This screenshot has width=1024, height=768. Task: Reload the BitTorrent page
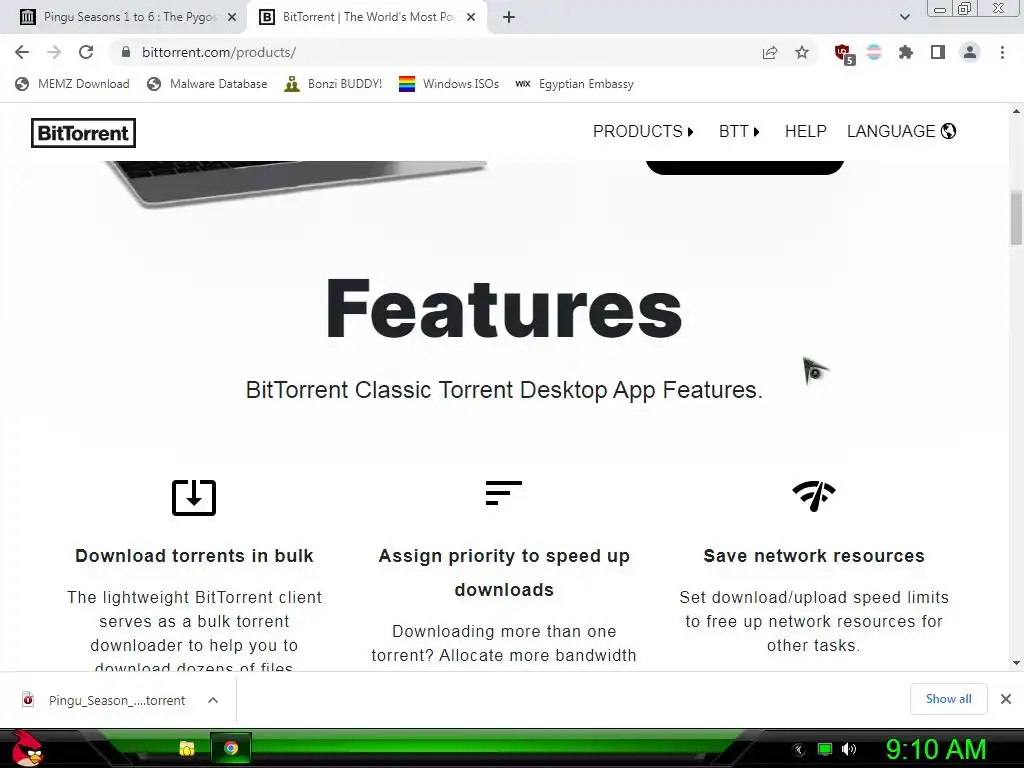[x=86, y=52]
